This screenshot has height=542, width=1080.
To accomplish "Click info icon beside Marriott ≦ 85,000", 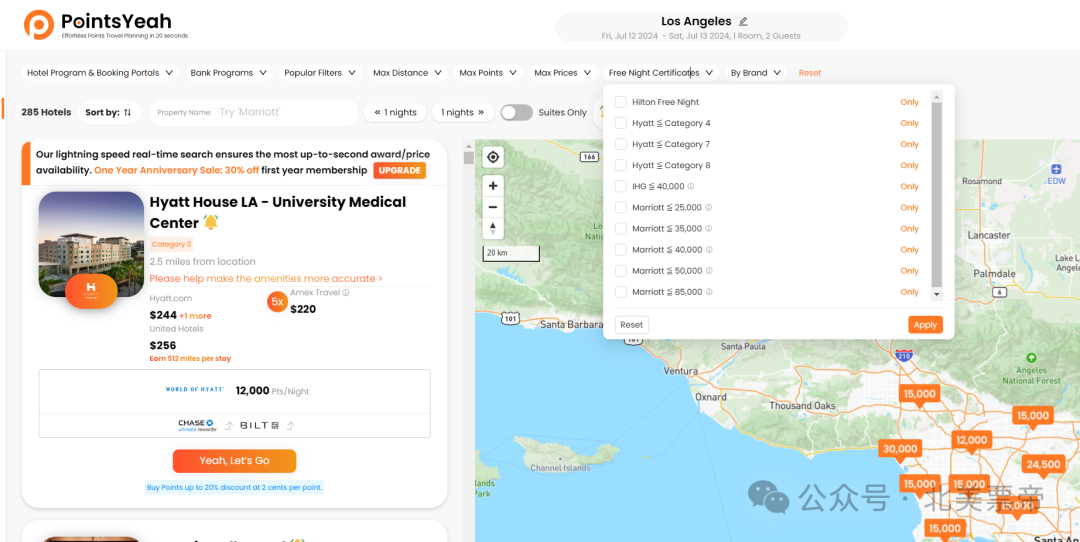I will (708, 292).
